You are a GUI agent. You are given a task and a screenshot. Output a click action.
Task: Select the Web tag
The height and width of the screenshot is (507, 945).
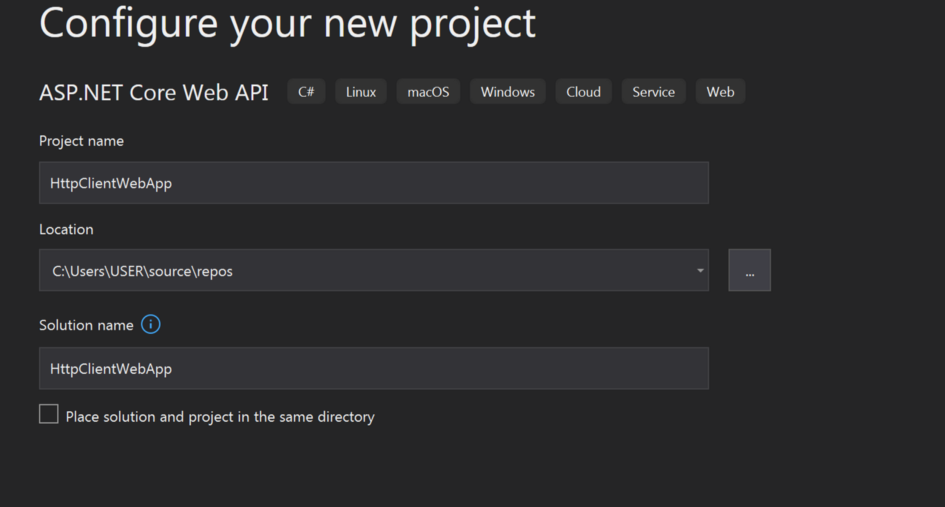tap(720, 92)
